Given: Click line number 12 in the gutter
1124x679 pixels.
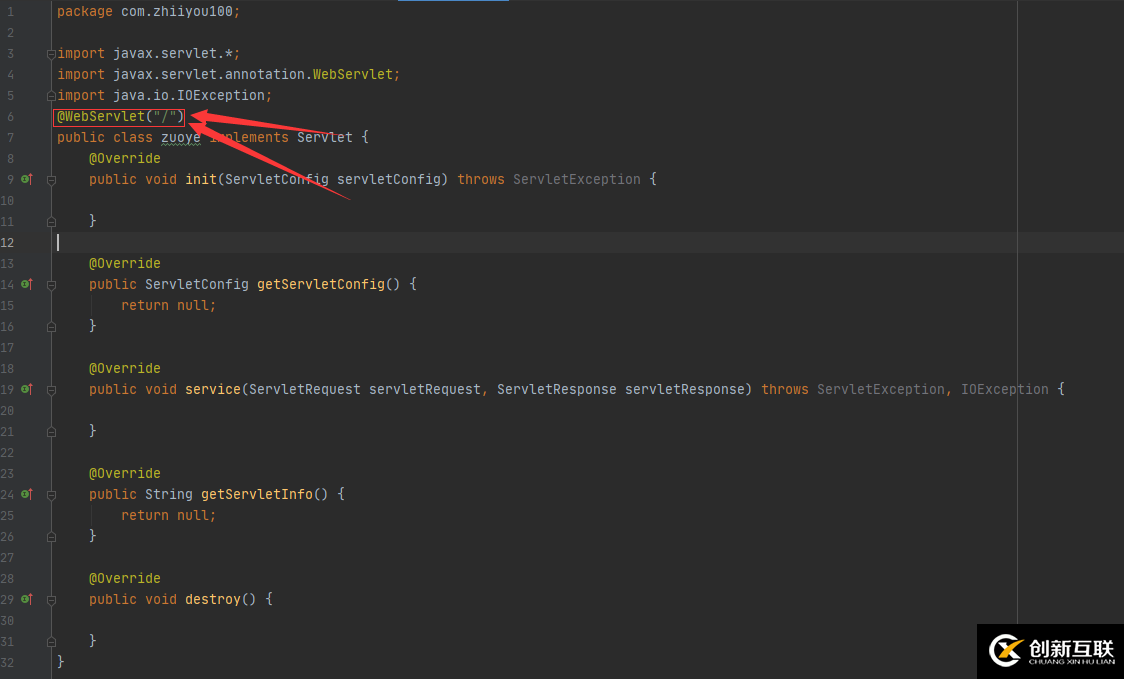Looking at the screenshot, I should [9, 242].
